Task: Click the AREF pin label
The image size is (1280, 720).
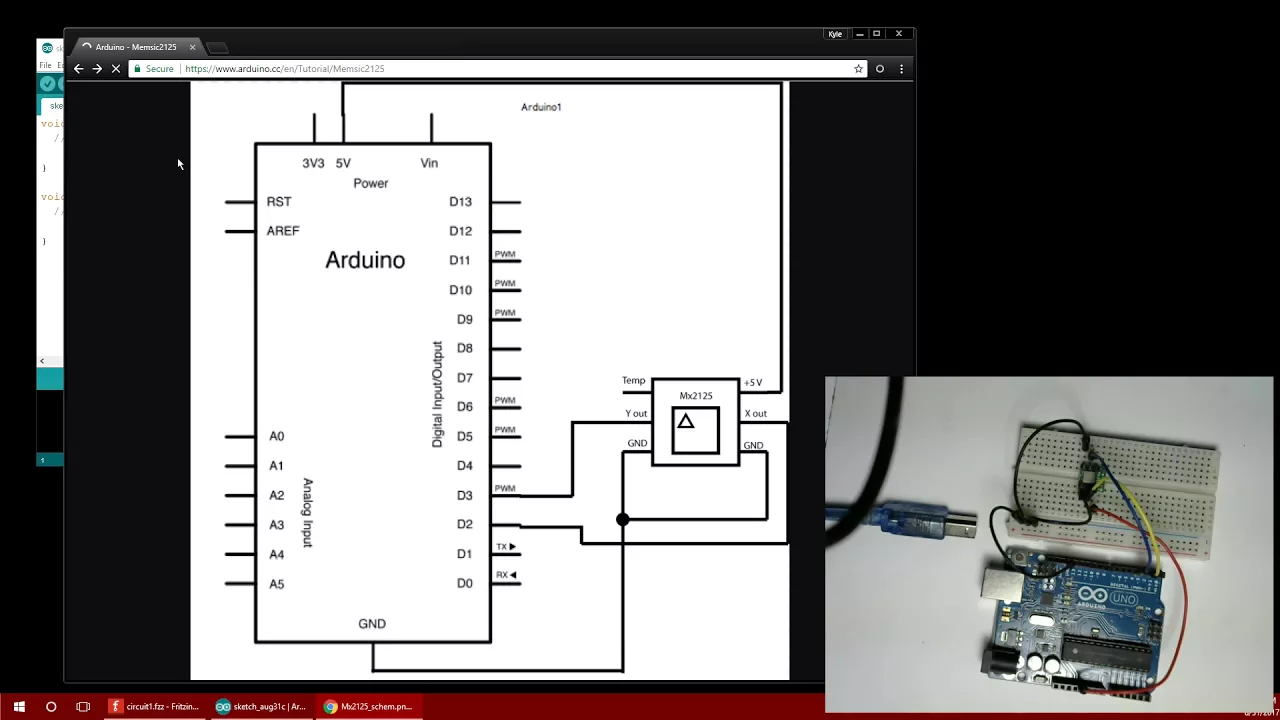Action: [x=283, y=230]
